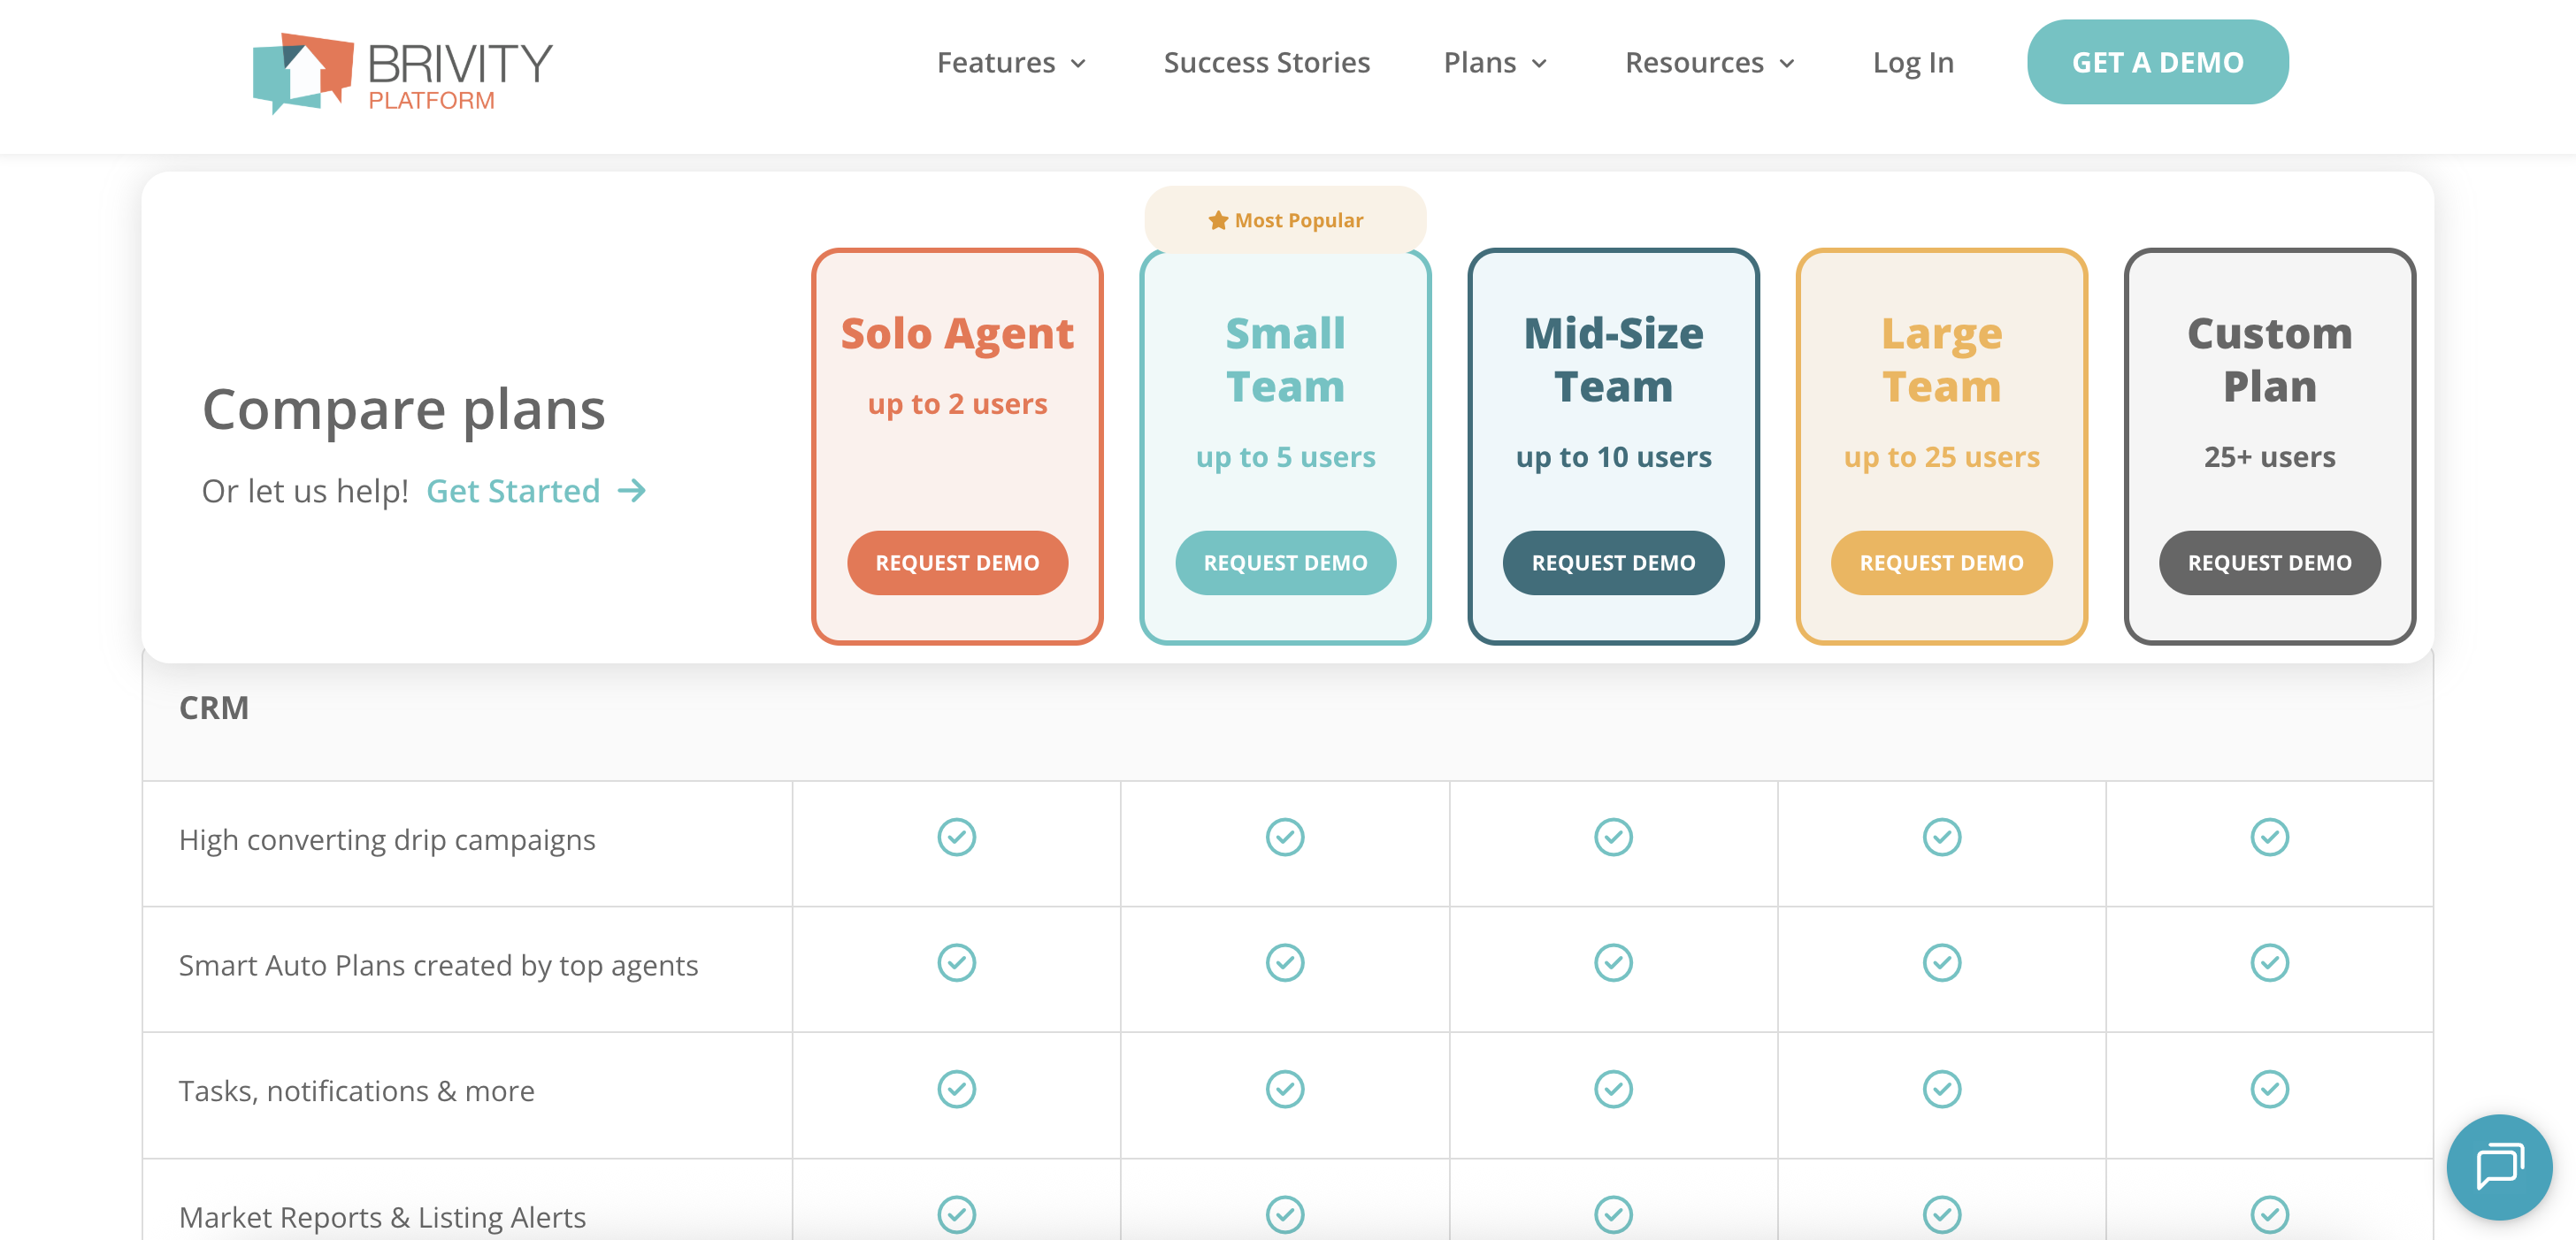The image size is (2576, 1240).
Task: Open the Resources dropdown
Action: point(1707,62)
